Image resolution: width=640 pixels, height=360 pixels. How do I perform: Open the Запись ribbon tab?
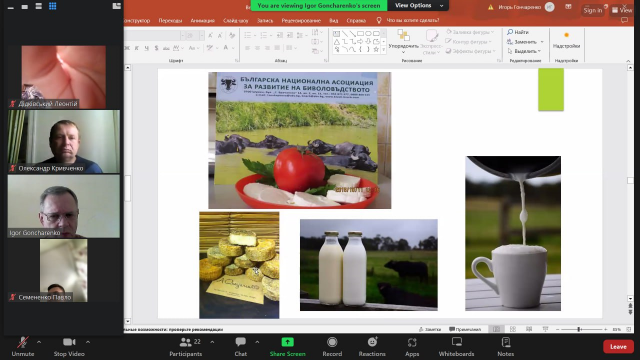coord(265,20)
